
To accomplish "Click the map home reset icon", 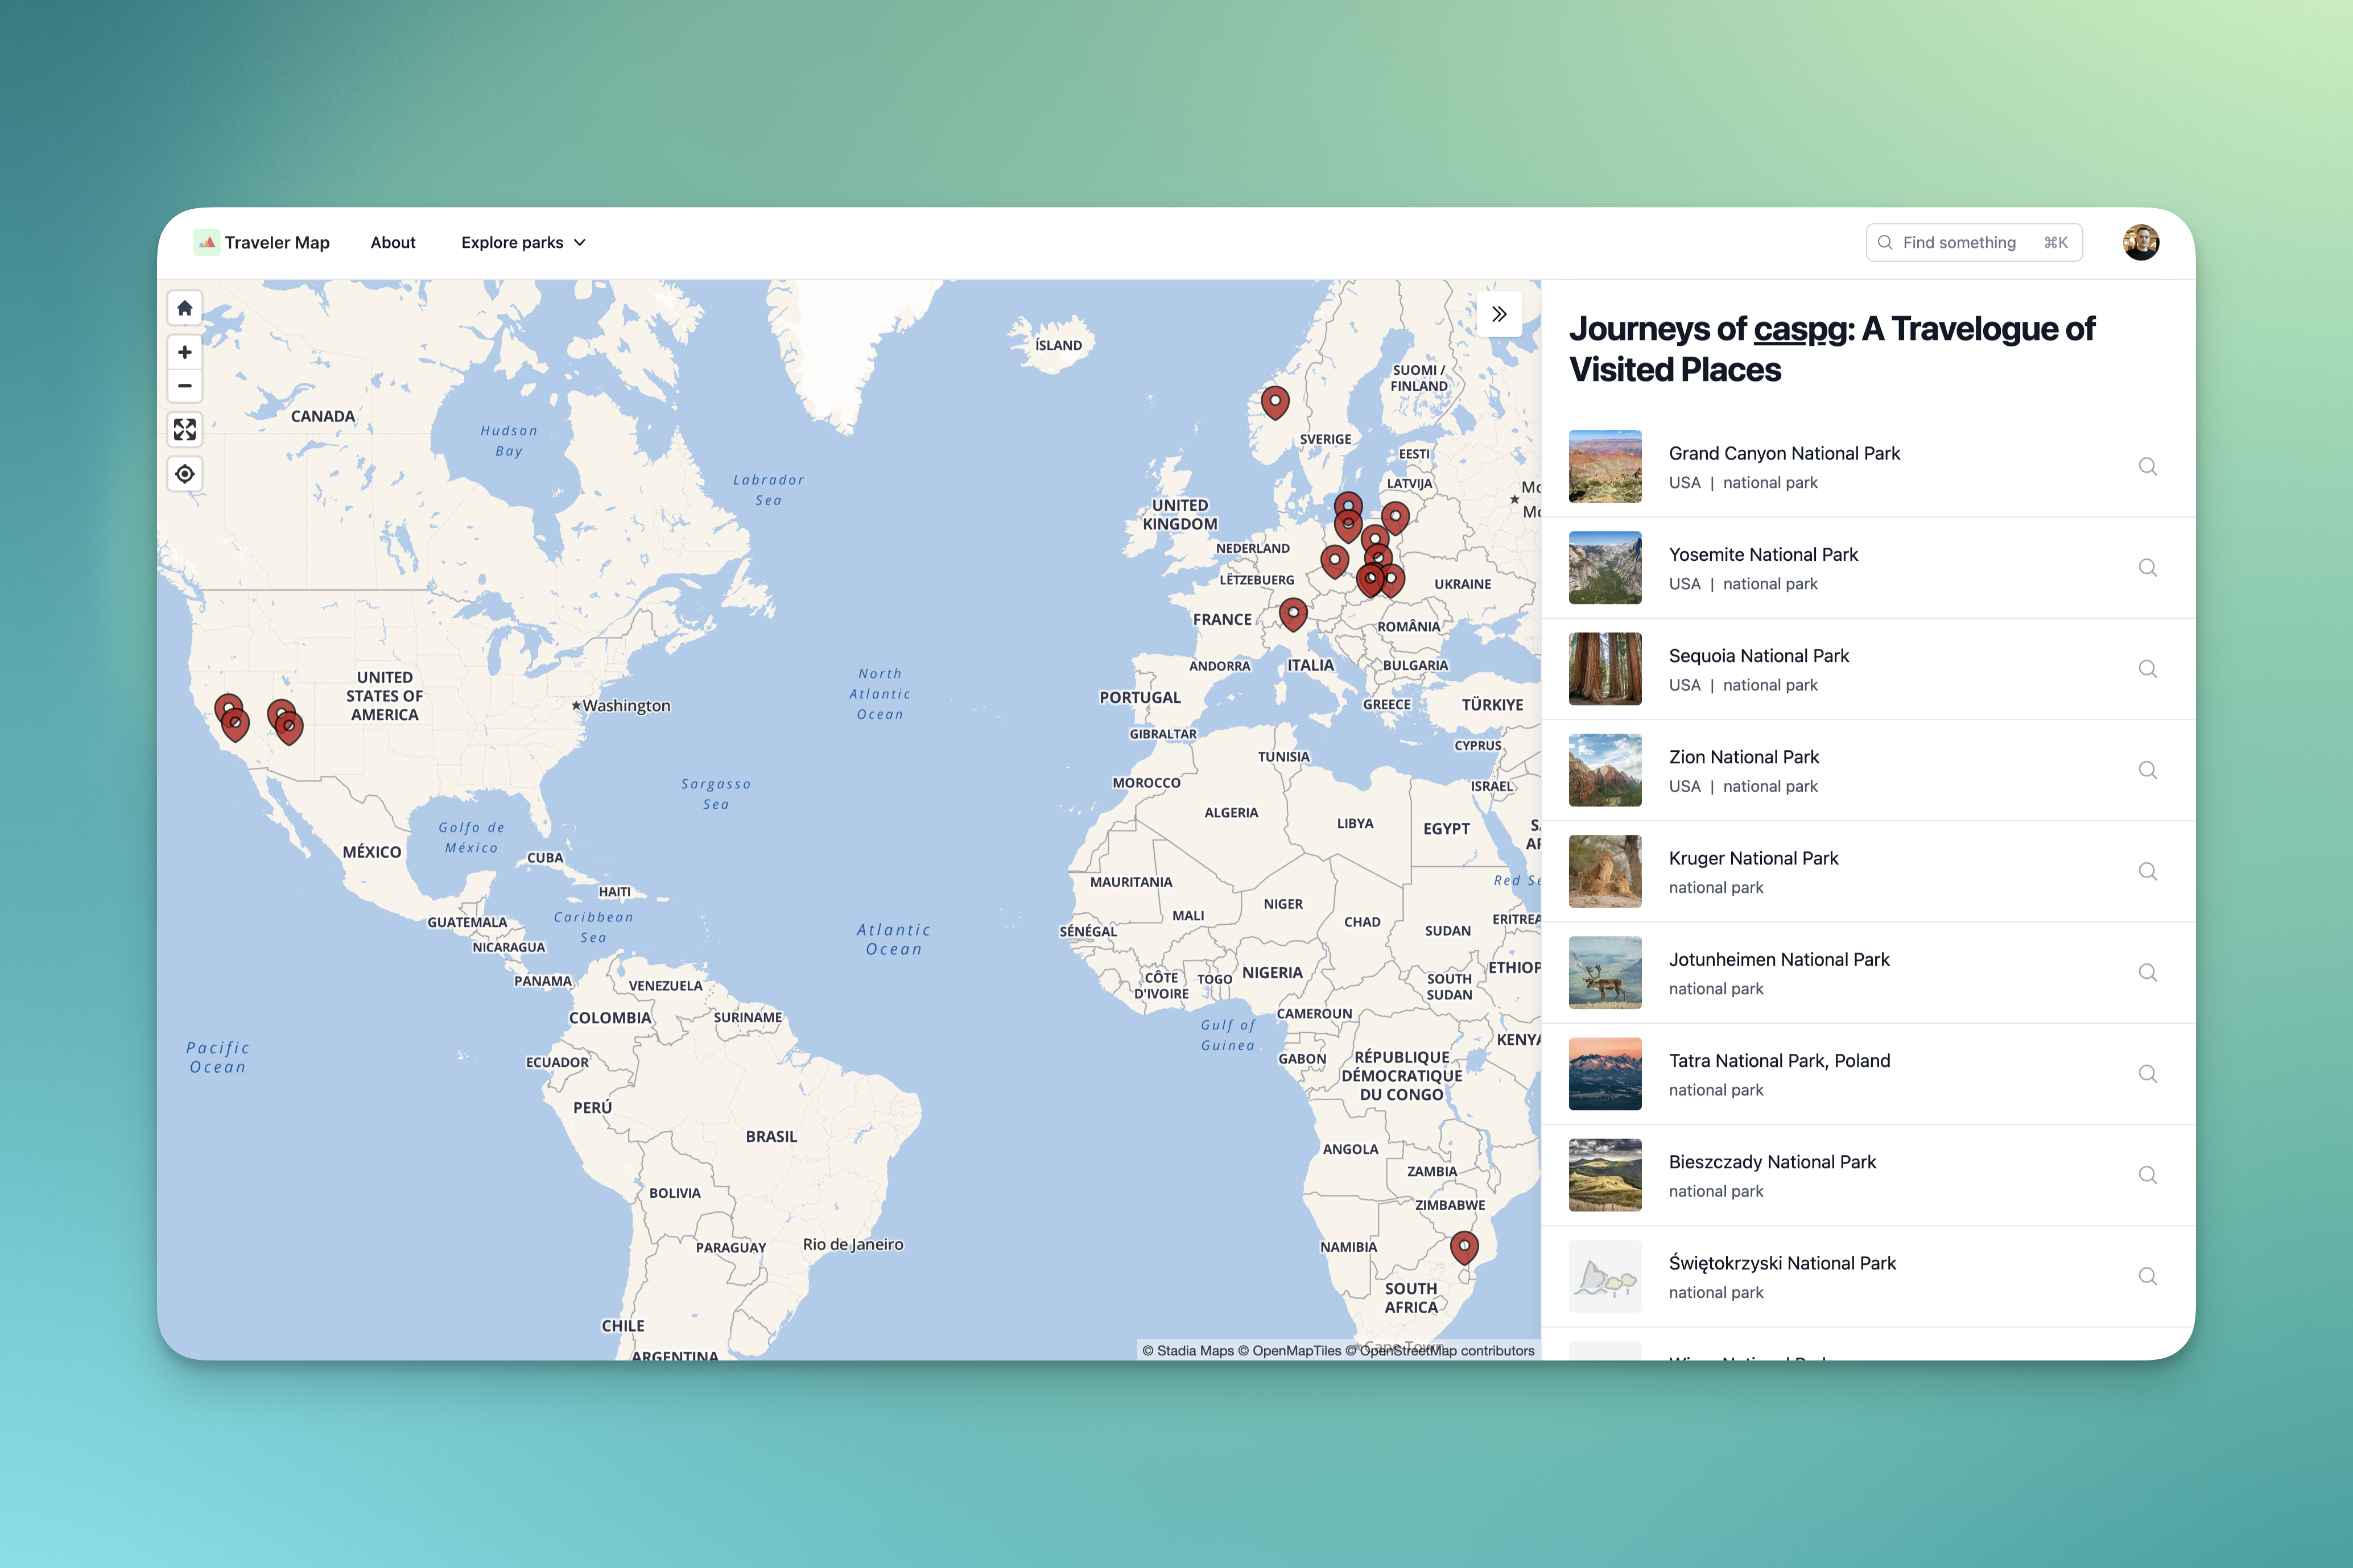I will tap(185, 308).
